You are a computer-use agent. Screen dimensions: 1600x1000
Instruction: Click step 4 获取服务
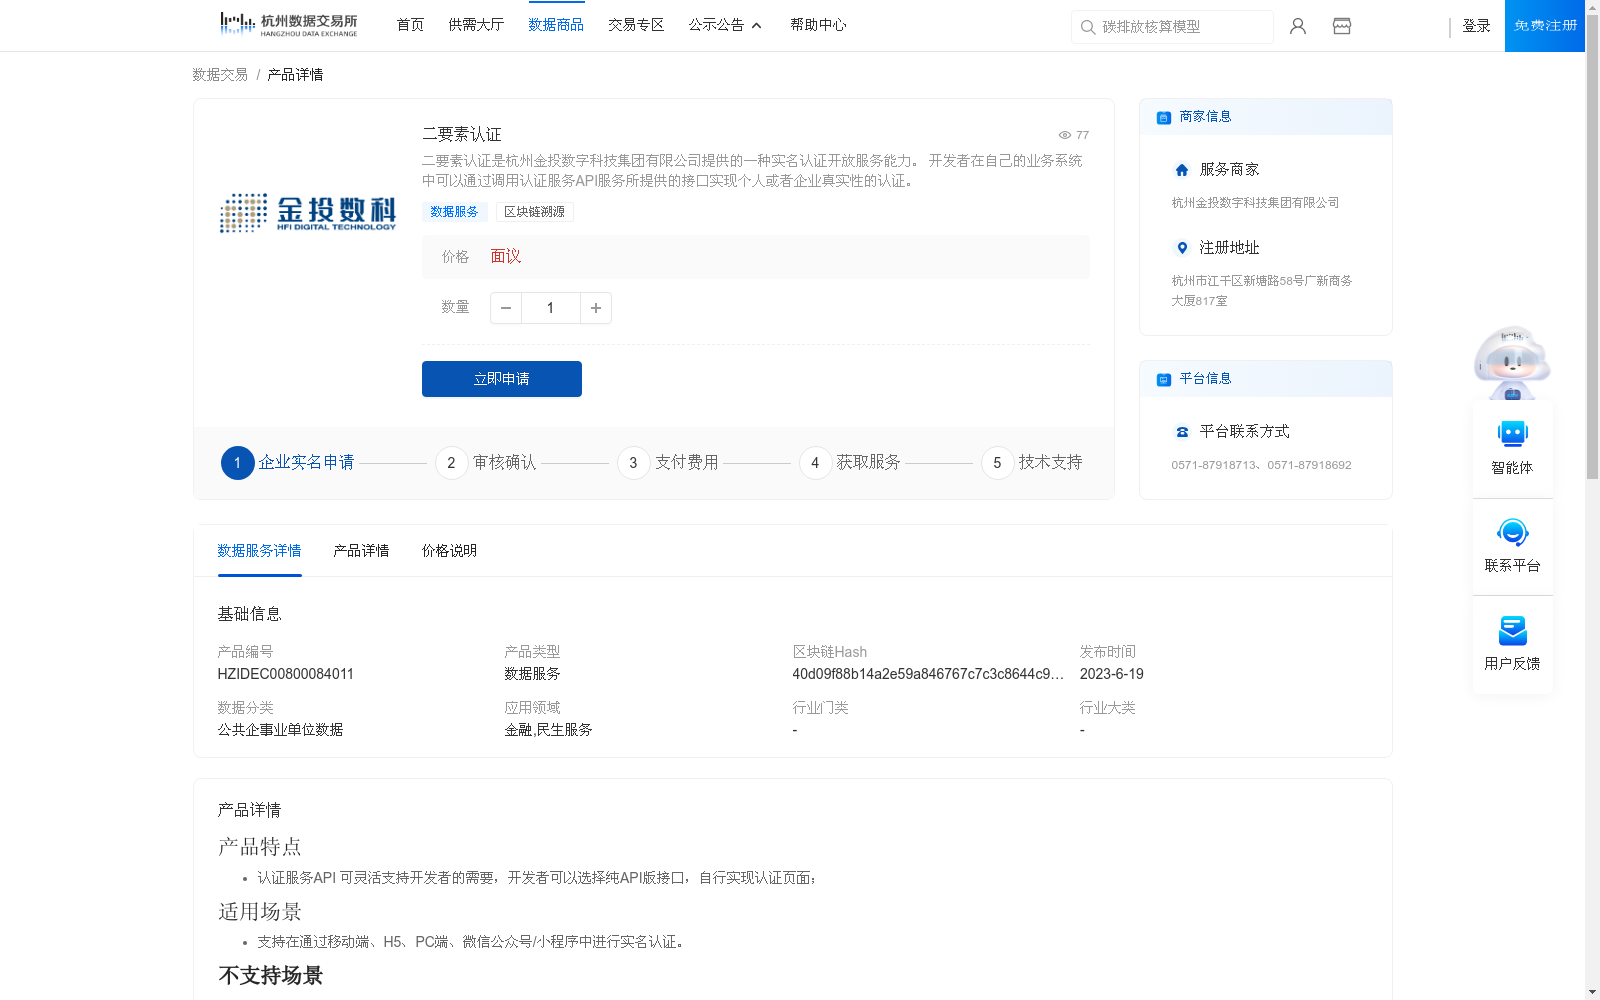(x=850, y=463)
